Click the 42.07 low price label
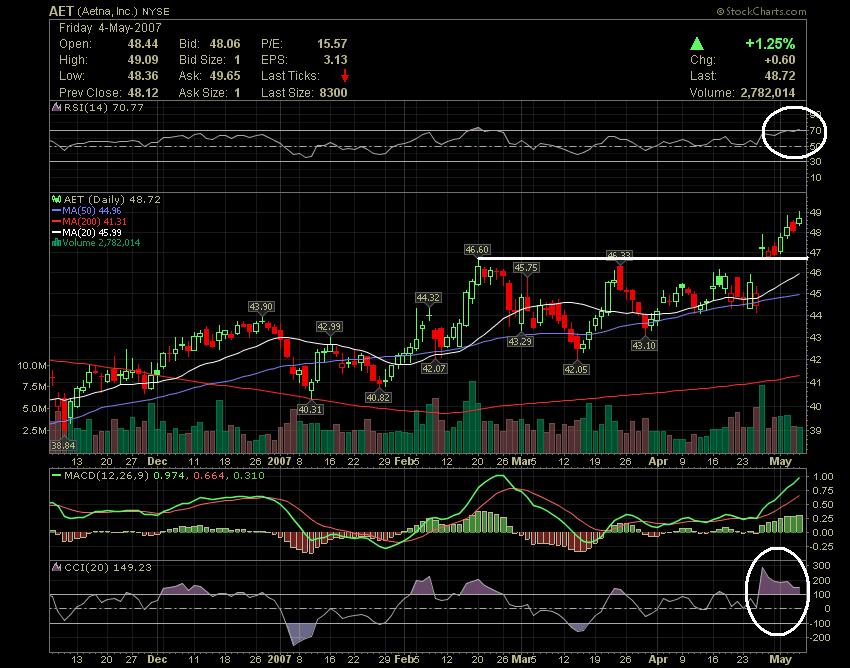Viewport: 850px width, 668px height. (434, 368)
